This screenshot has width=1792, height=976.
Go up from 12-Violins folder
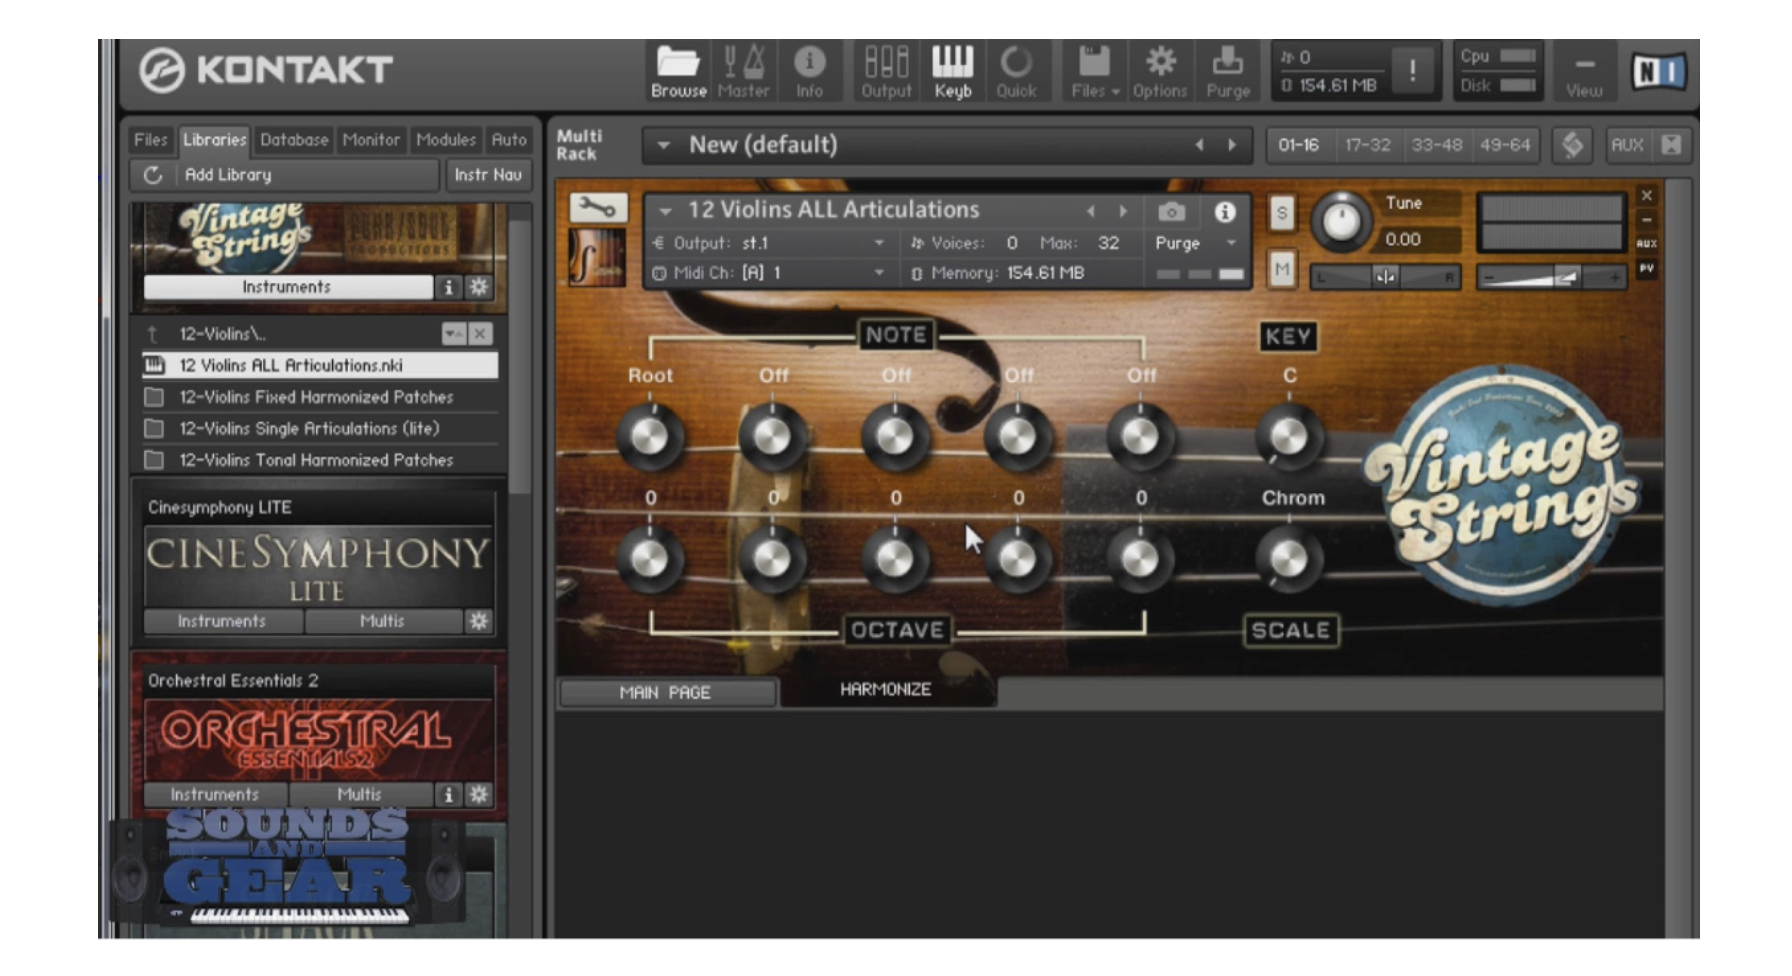point(153,334)
